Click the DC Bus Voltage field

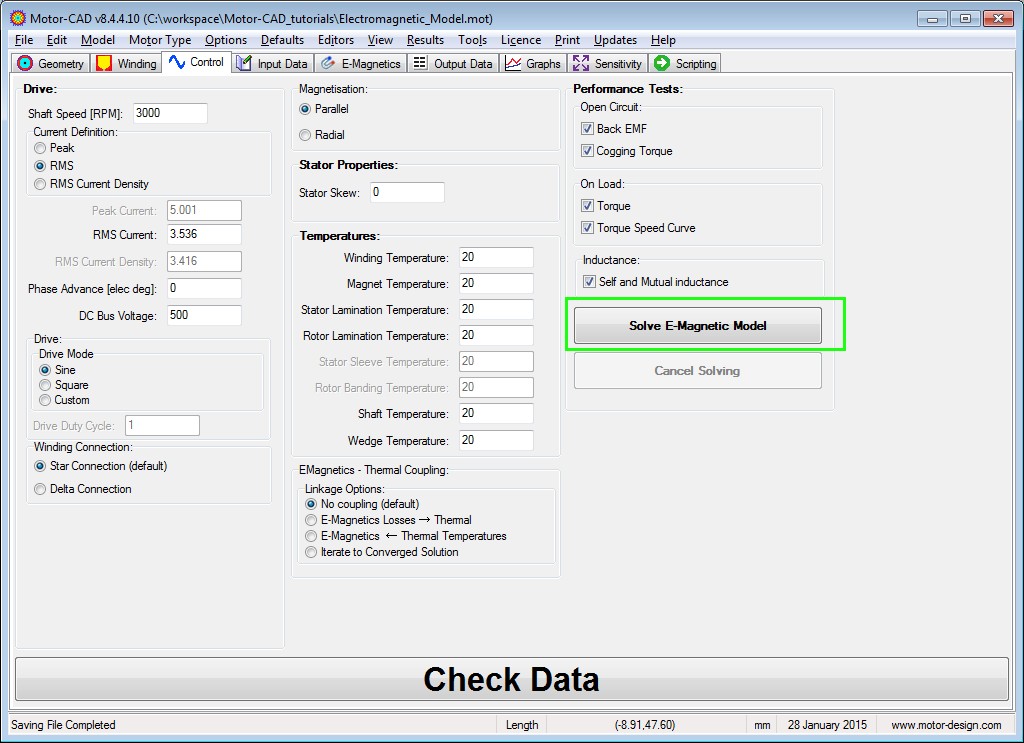pyautogui.click(x=204, y=315)
